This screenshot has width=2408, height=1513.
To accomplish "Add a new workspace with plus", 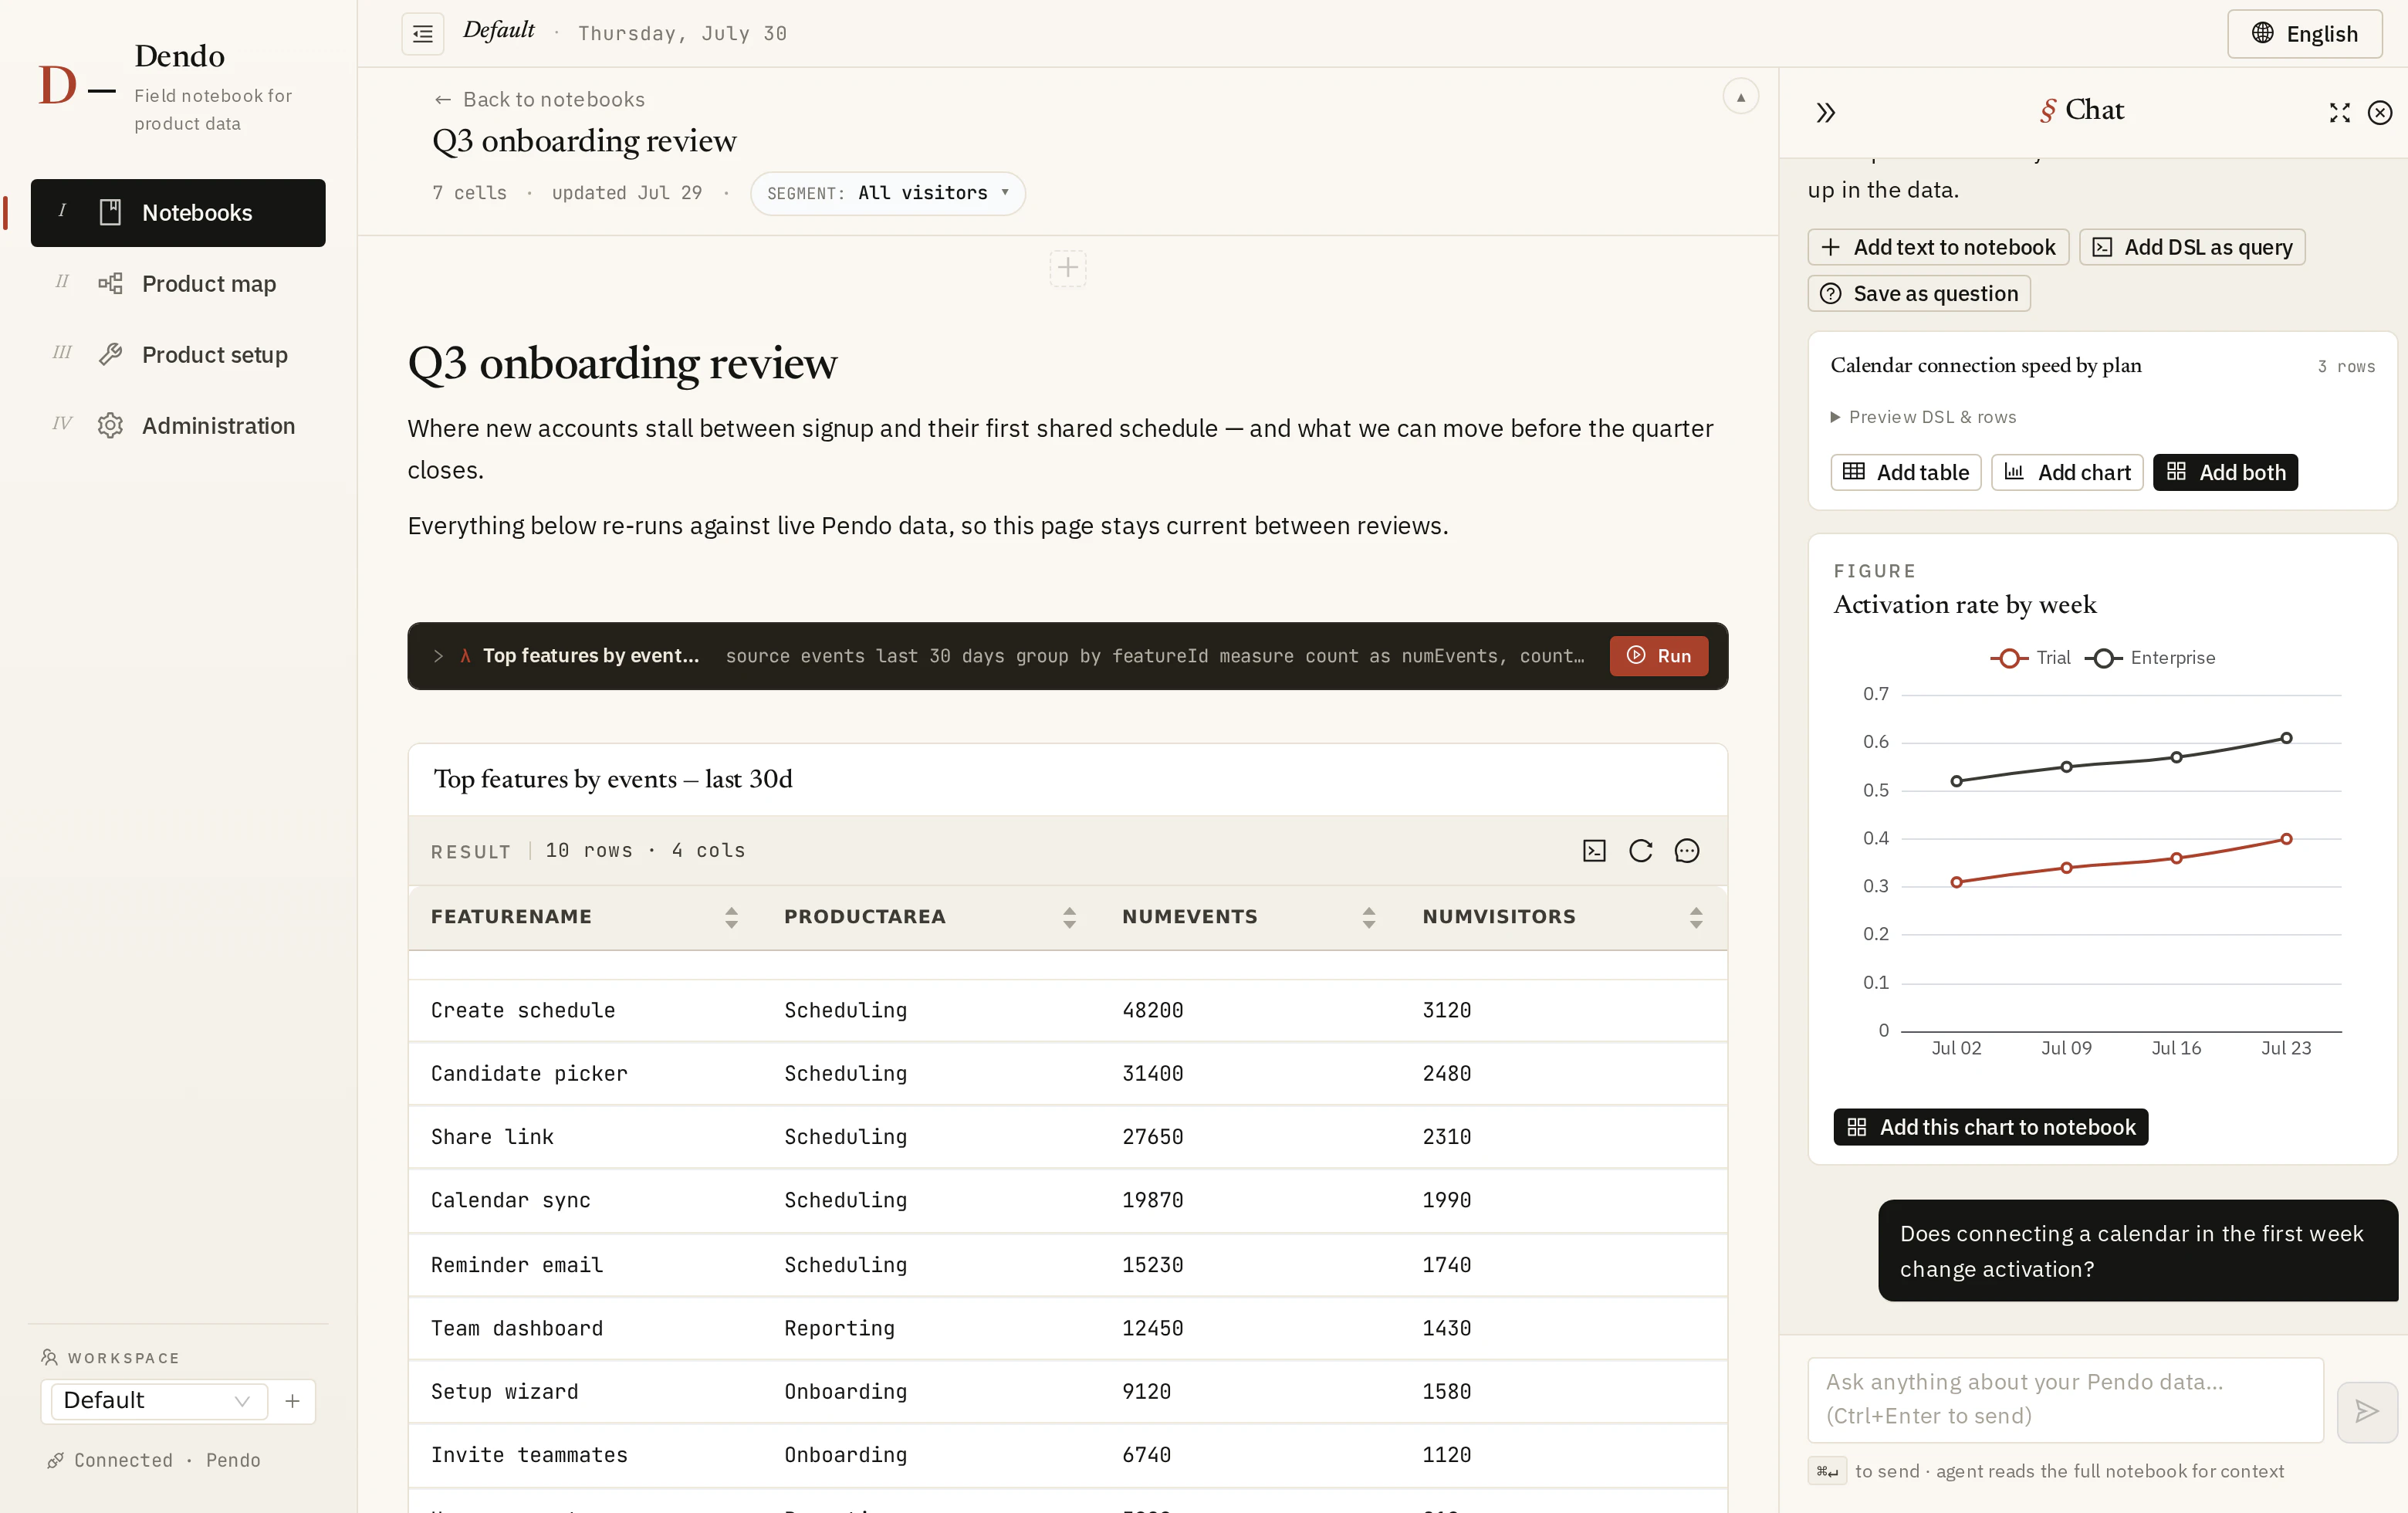I will pos(292,1401).
